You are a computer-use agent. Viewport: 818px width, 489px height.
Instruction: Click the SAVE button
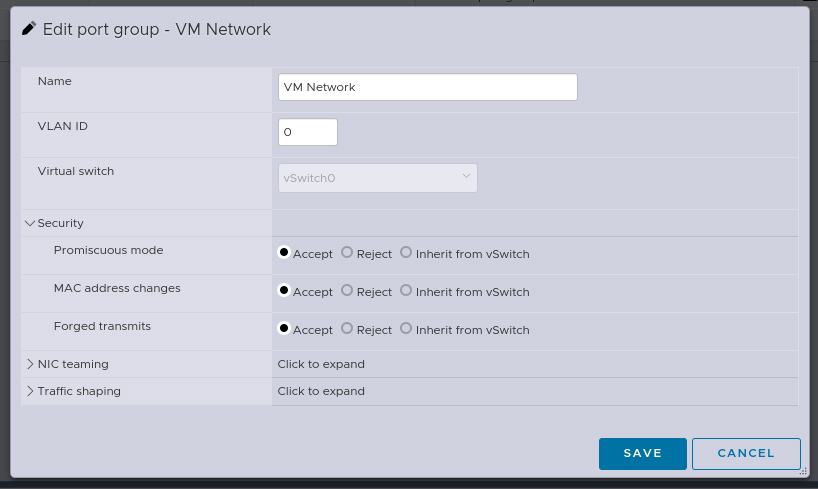[x=643, y=454]
